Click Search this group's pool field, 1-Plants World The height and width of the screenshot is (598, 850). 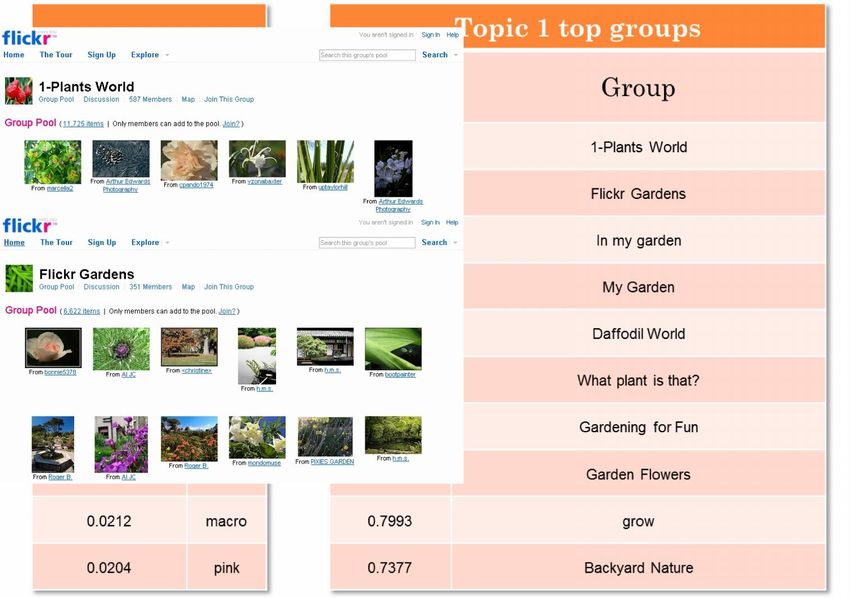[x=367, y=55]
